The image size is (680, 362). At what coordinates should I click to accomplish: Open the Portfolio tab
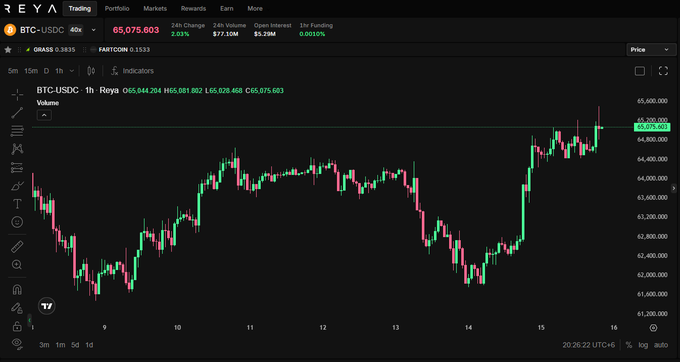coord(117,8)
